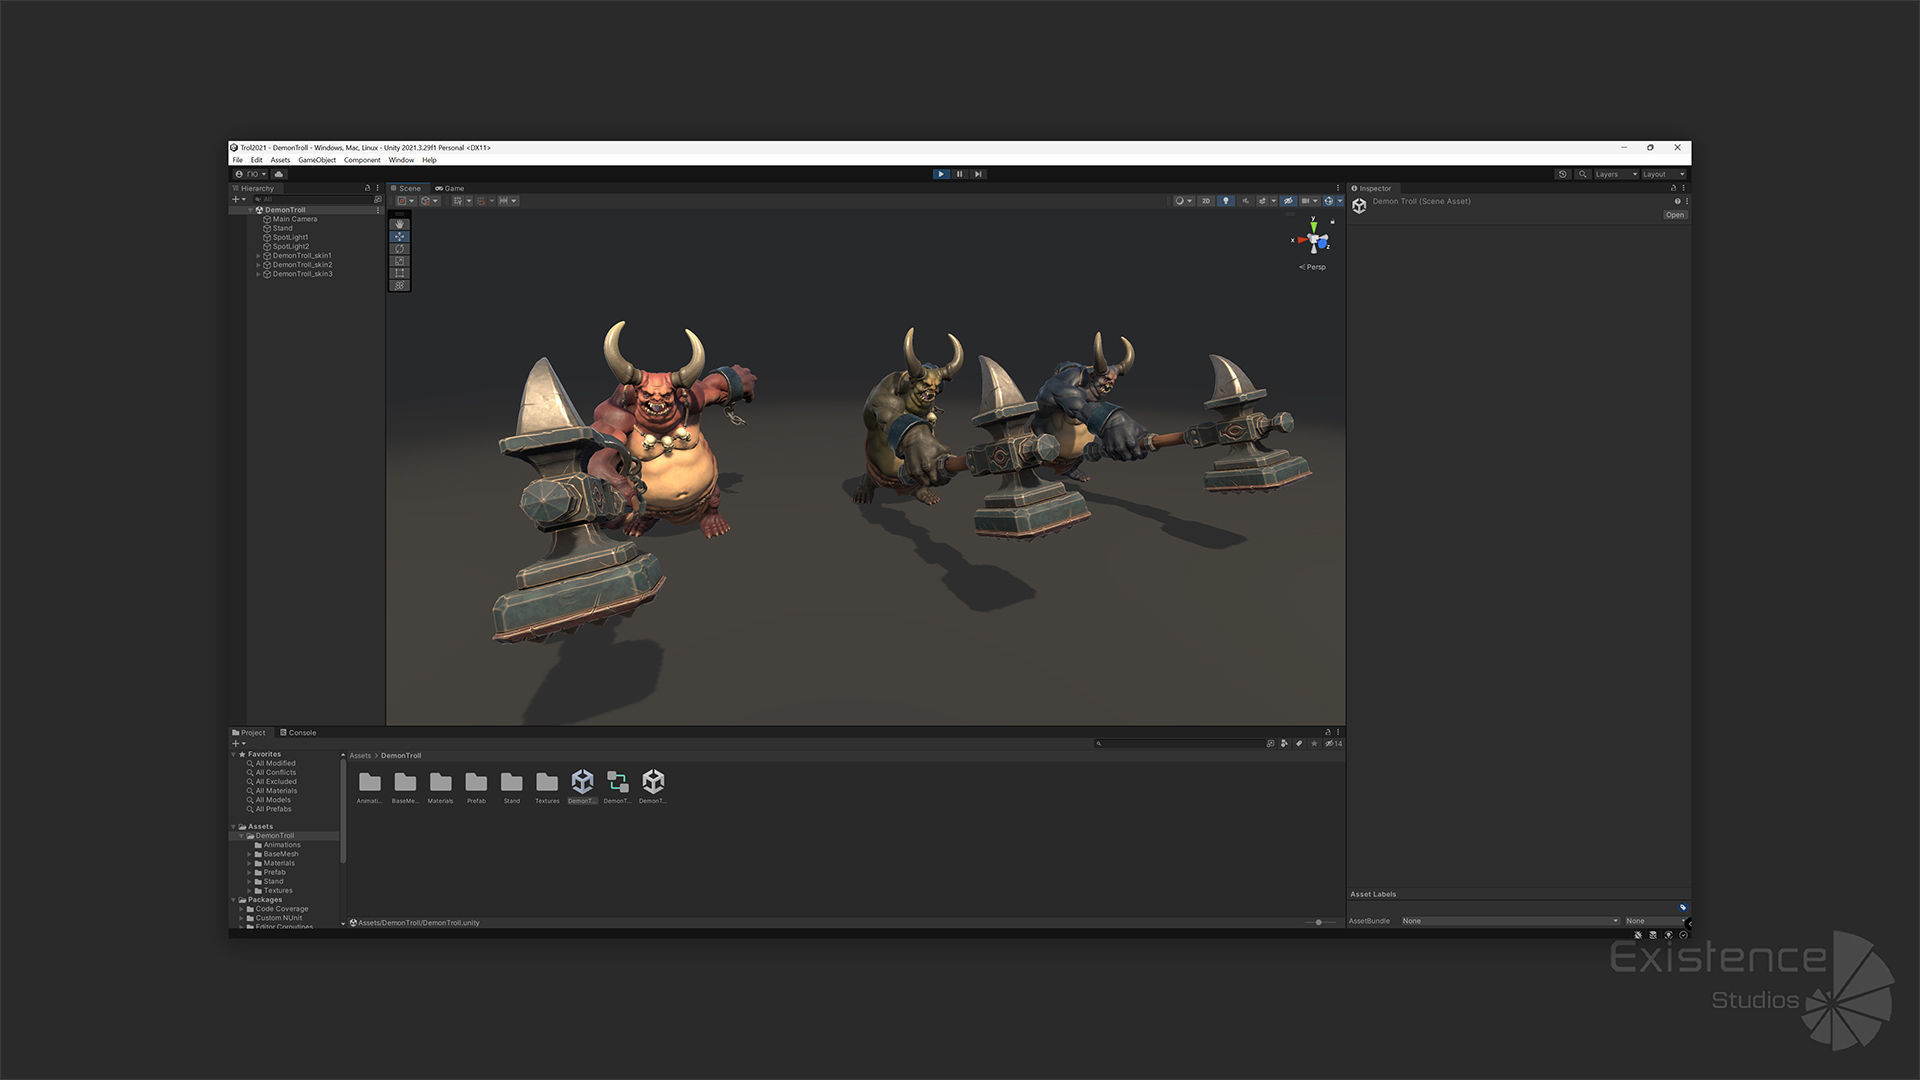Open the Window menu
Viewport: 1920px width, 1080px height.
point(401,160)
